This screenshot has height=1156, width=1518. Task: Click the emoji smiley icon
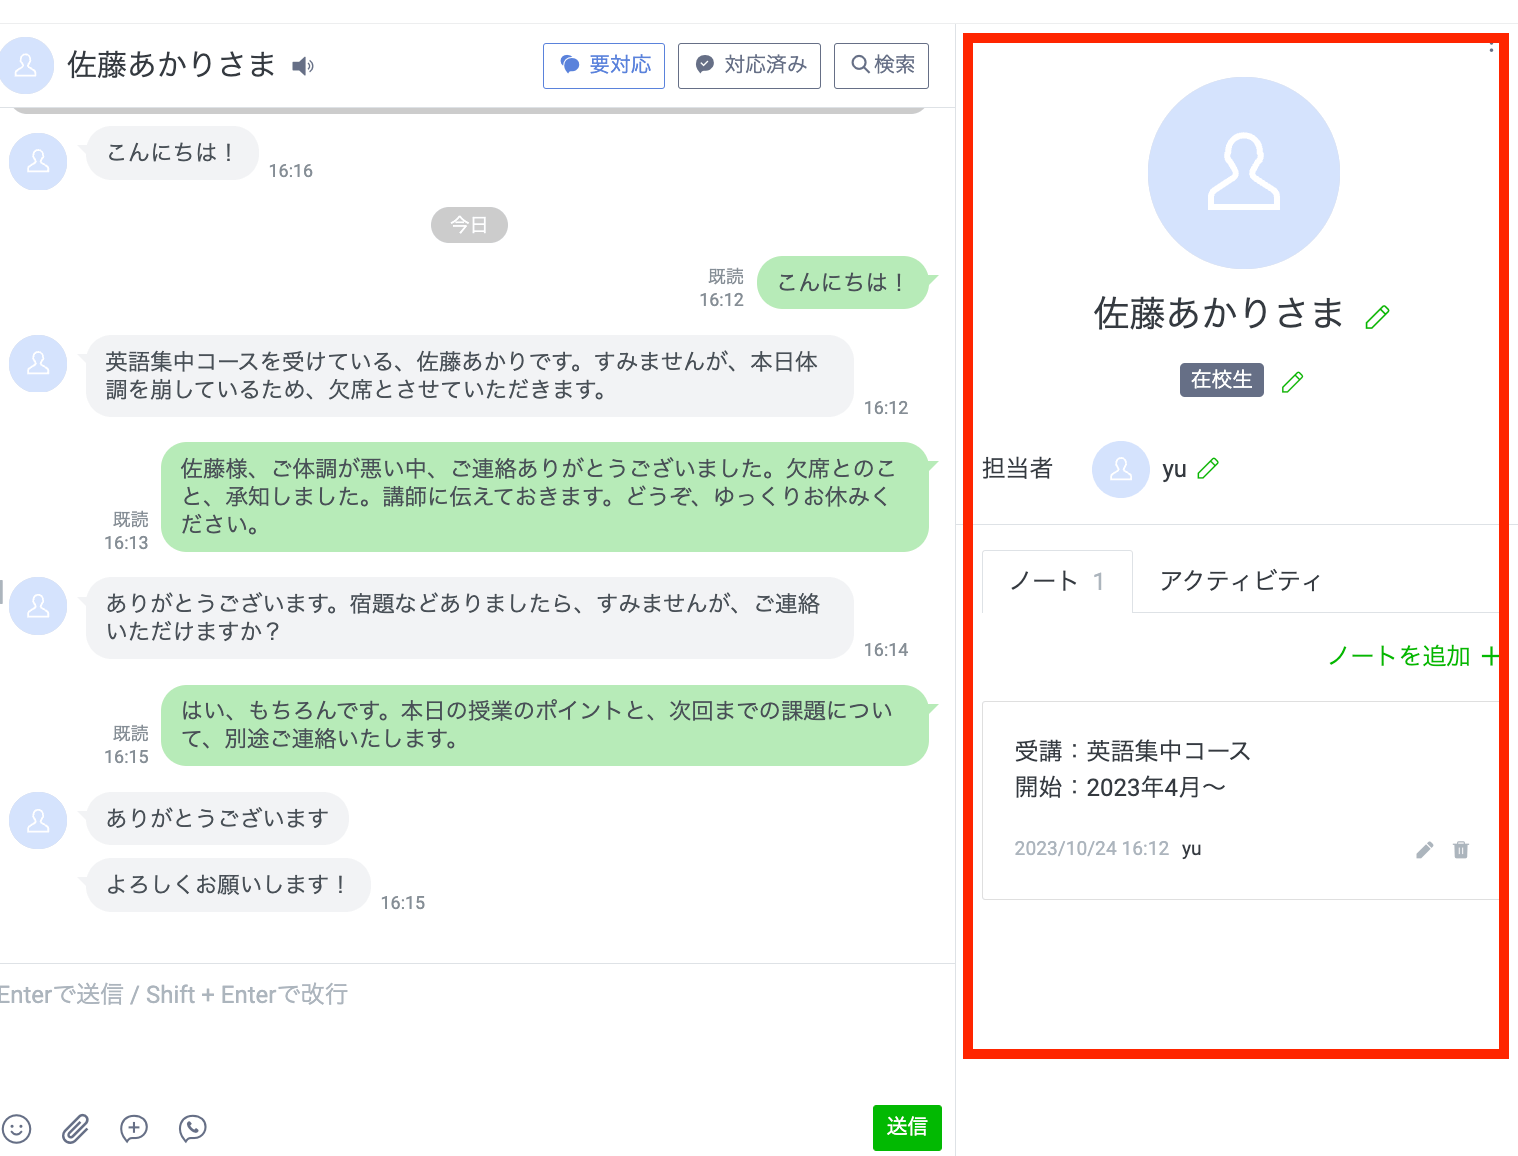point(17,1128)
